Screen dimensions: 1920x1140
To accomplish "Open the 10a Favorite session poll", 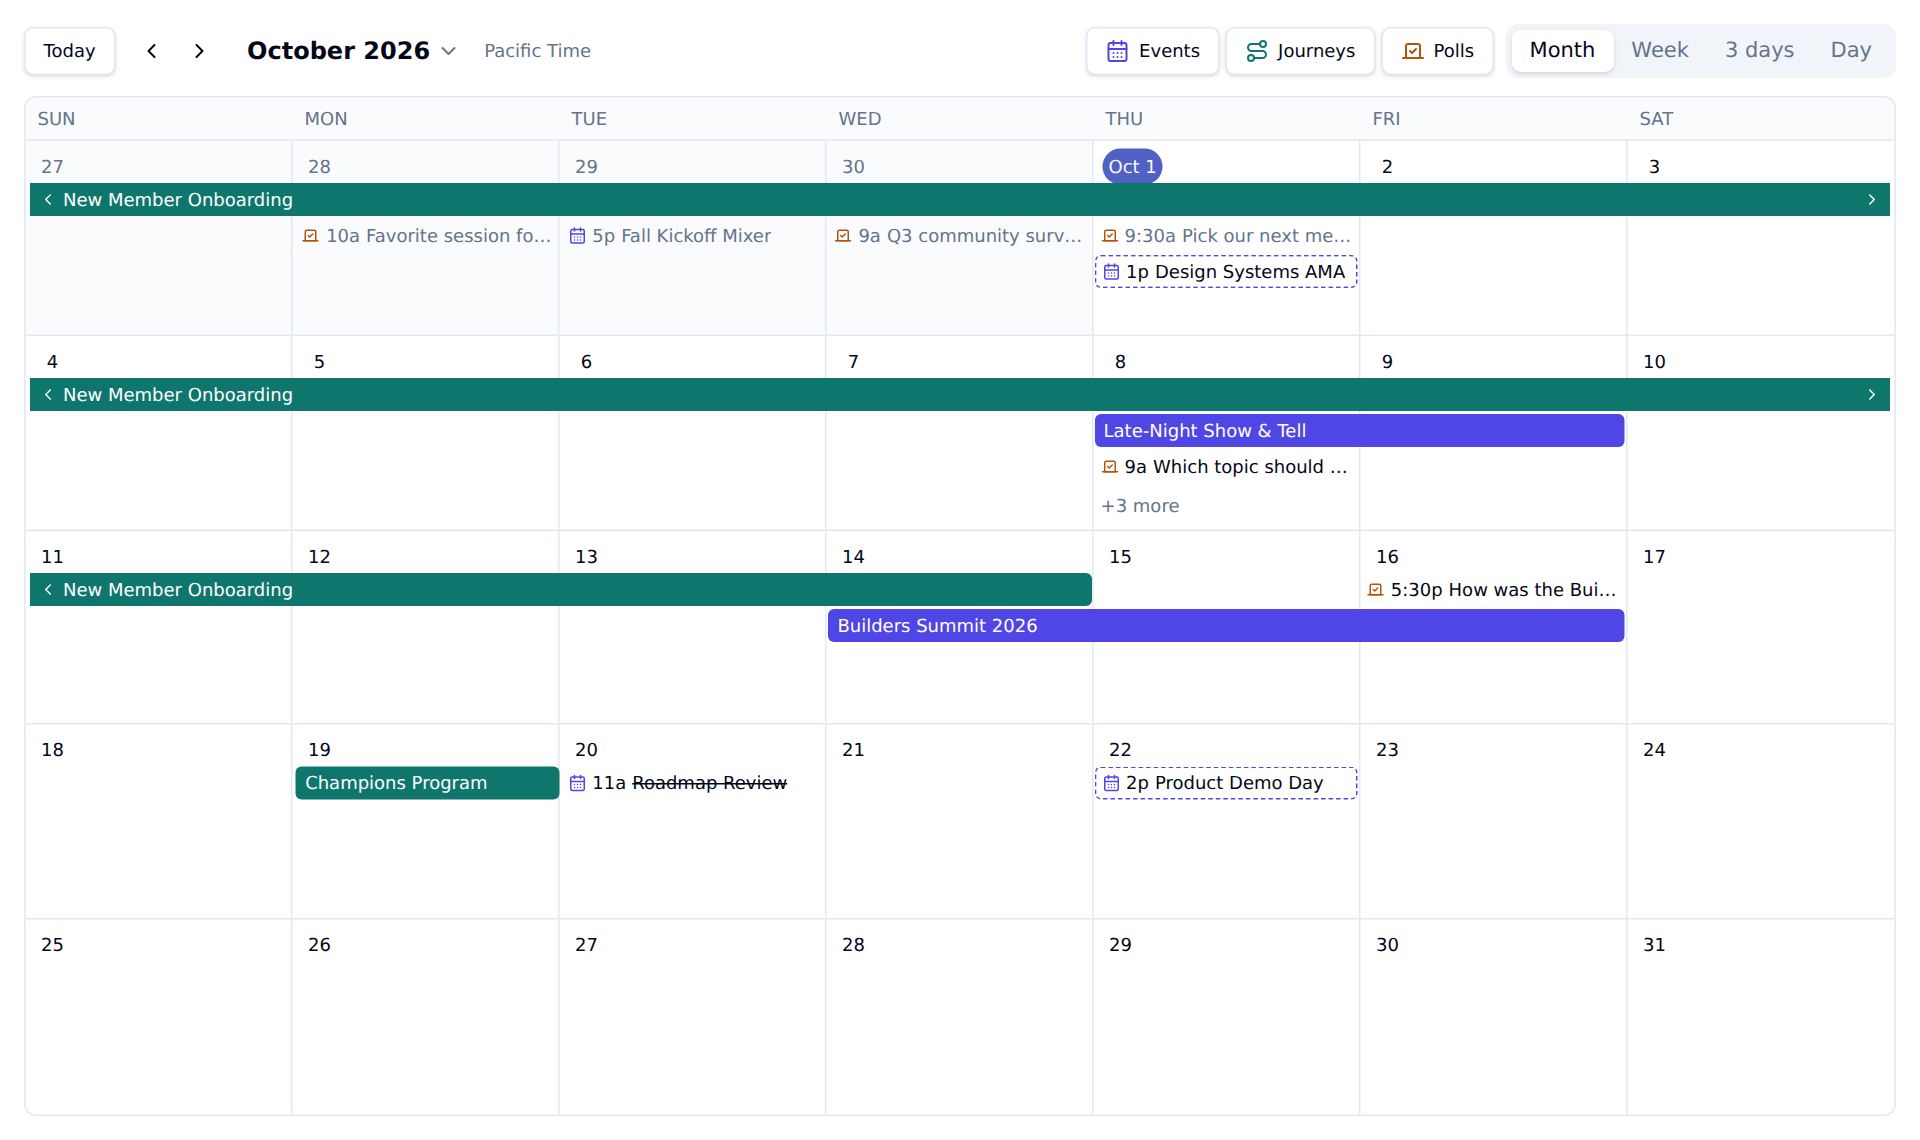I will 427,236.
